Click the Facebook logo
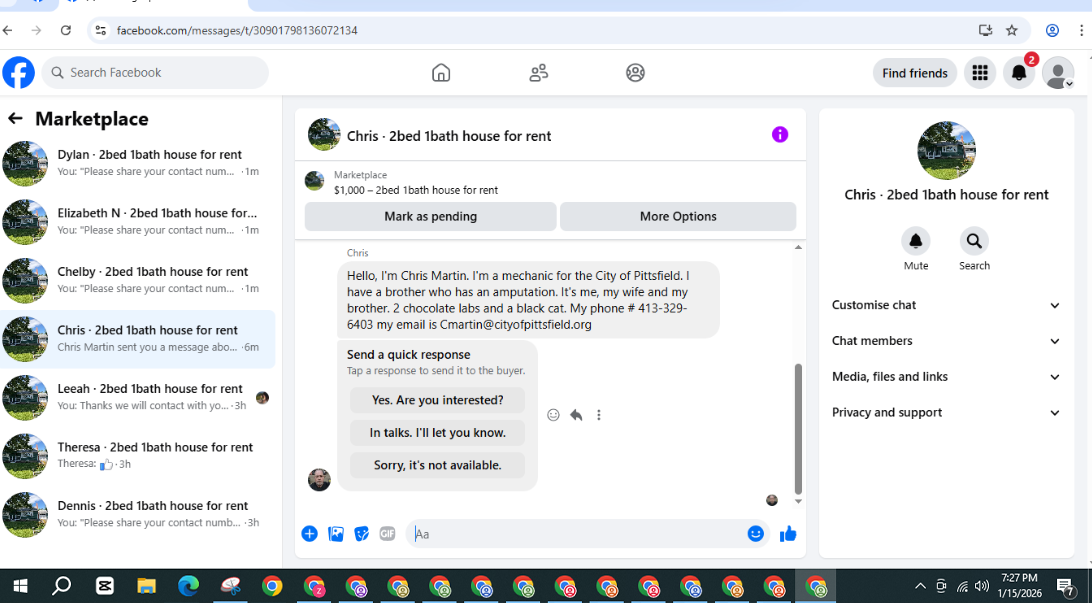The height and width of the screenshot is (603, 1092). pos(18,72)
